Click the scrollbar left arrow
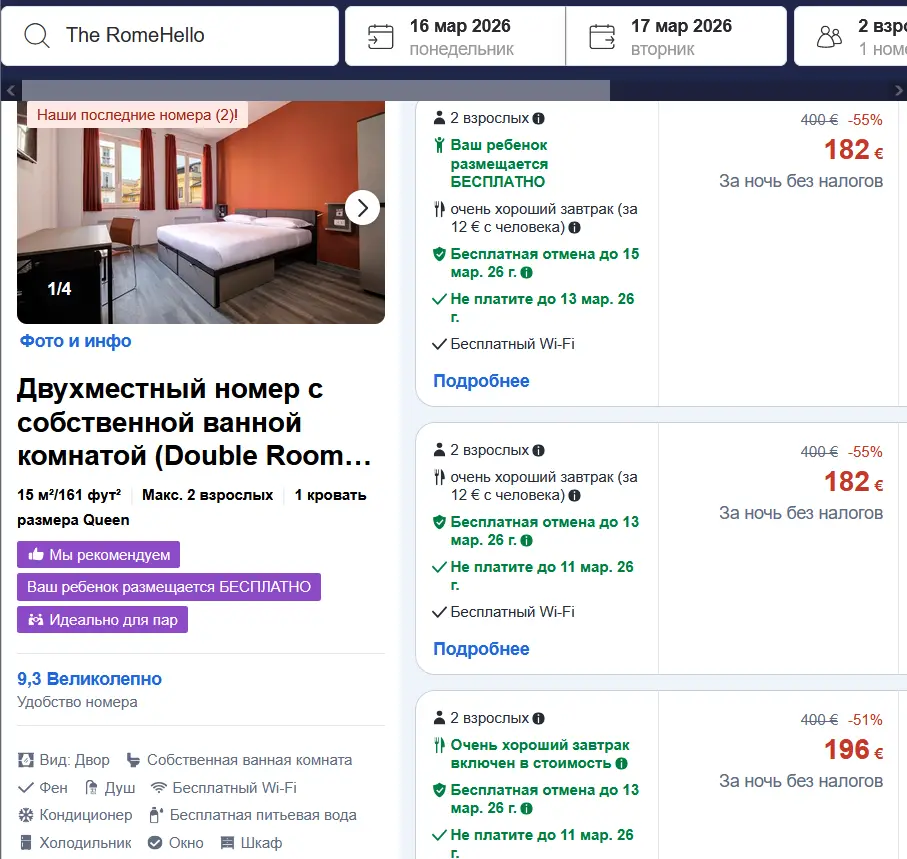 tap(9, 90)
